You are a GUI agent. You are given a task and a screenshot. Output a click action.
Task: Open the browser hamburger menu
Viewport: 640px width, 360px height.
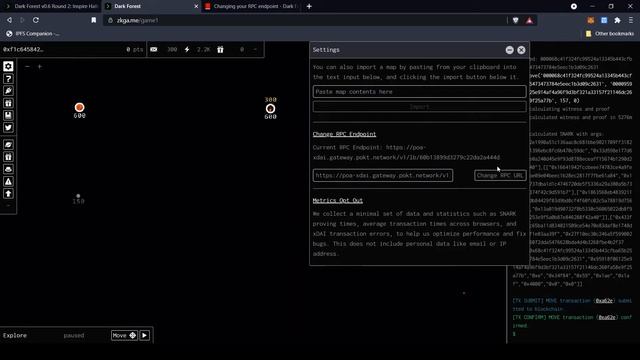pyautogui.click(x=631, y=20)
